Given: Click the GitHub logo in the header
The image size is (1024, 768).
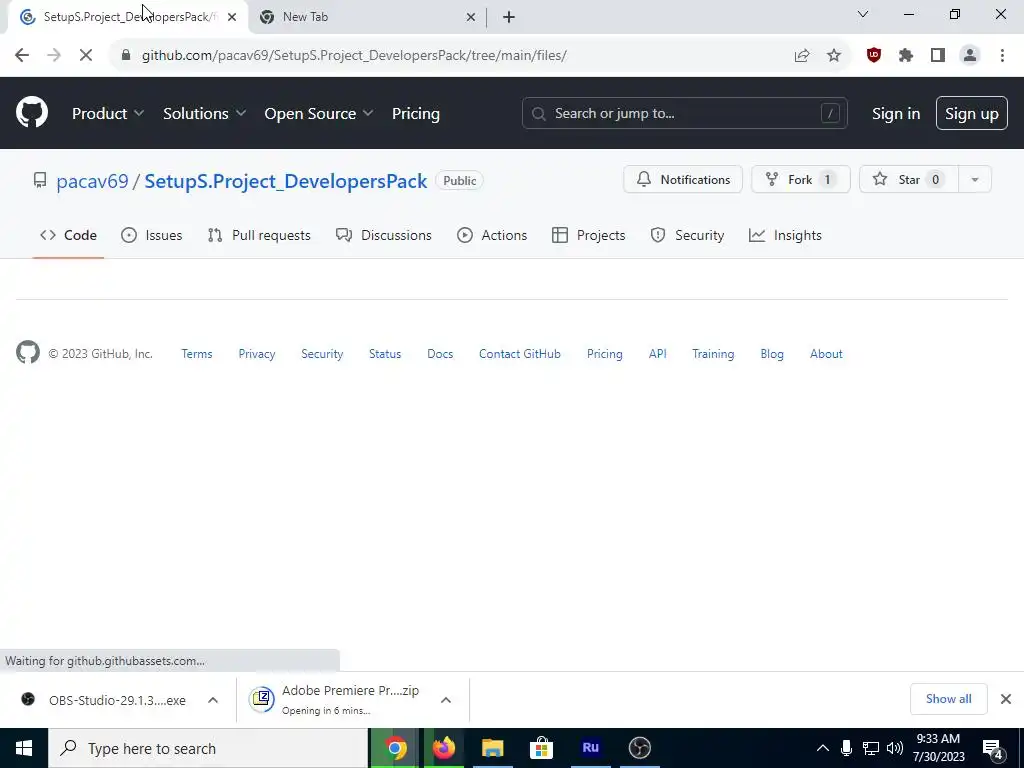Looking at the screenshot, I should pyautogui.click(x=32, y=112).
